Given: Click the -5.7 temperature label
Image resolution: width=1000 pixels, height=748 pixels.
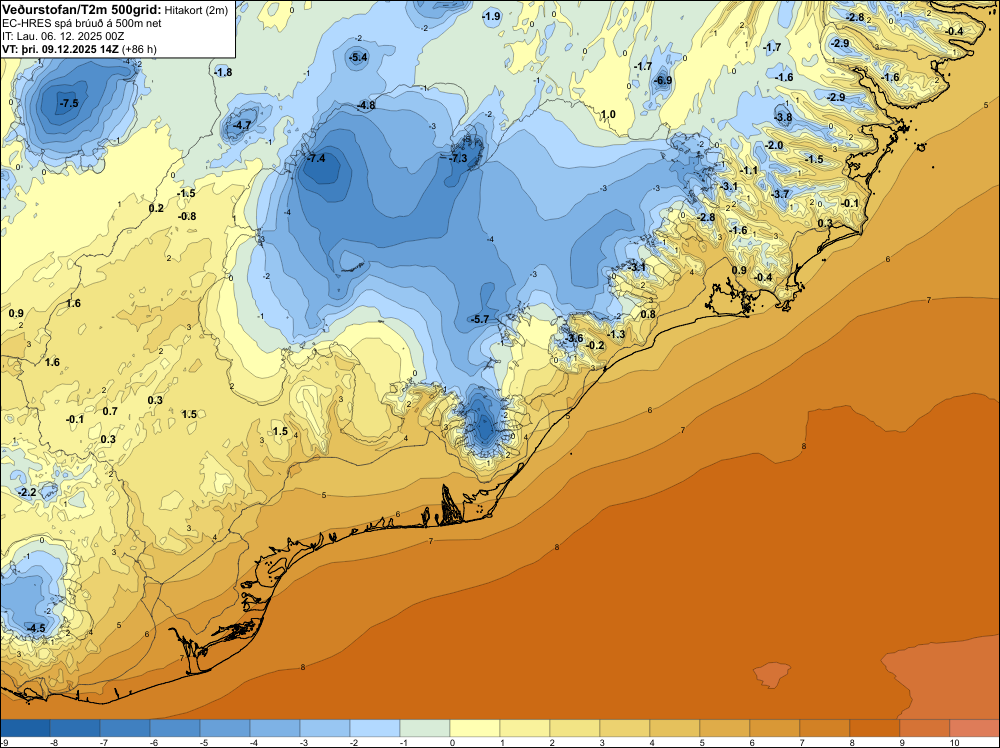Looking at the screenshot, I should (x=479, y=319).
